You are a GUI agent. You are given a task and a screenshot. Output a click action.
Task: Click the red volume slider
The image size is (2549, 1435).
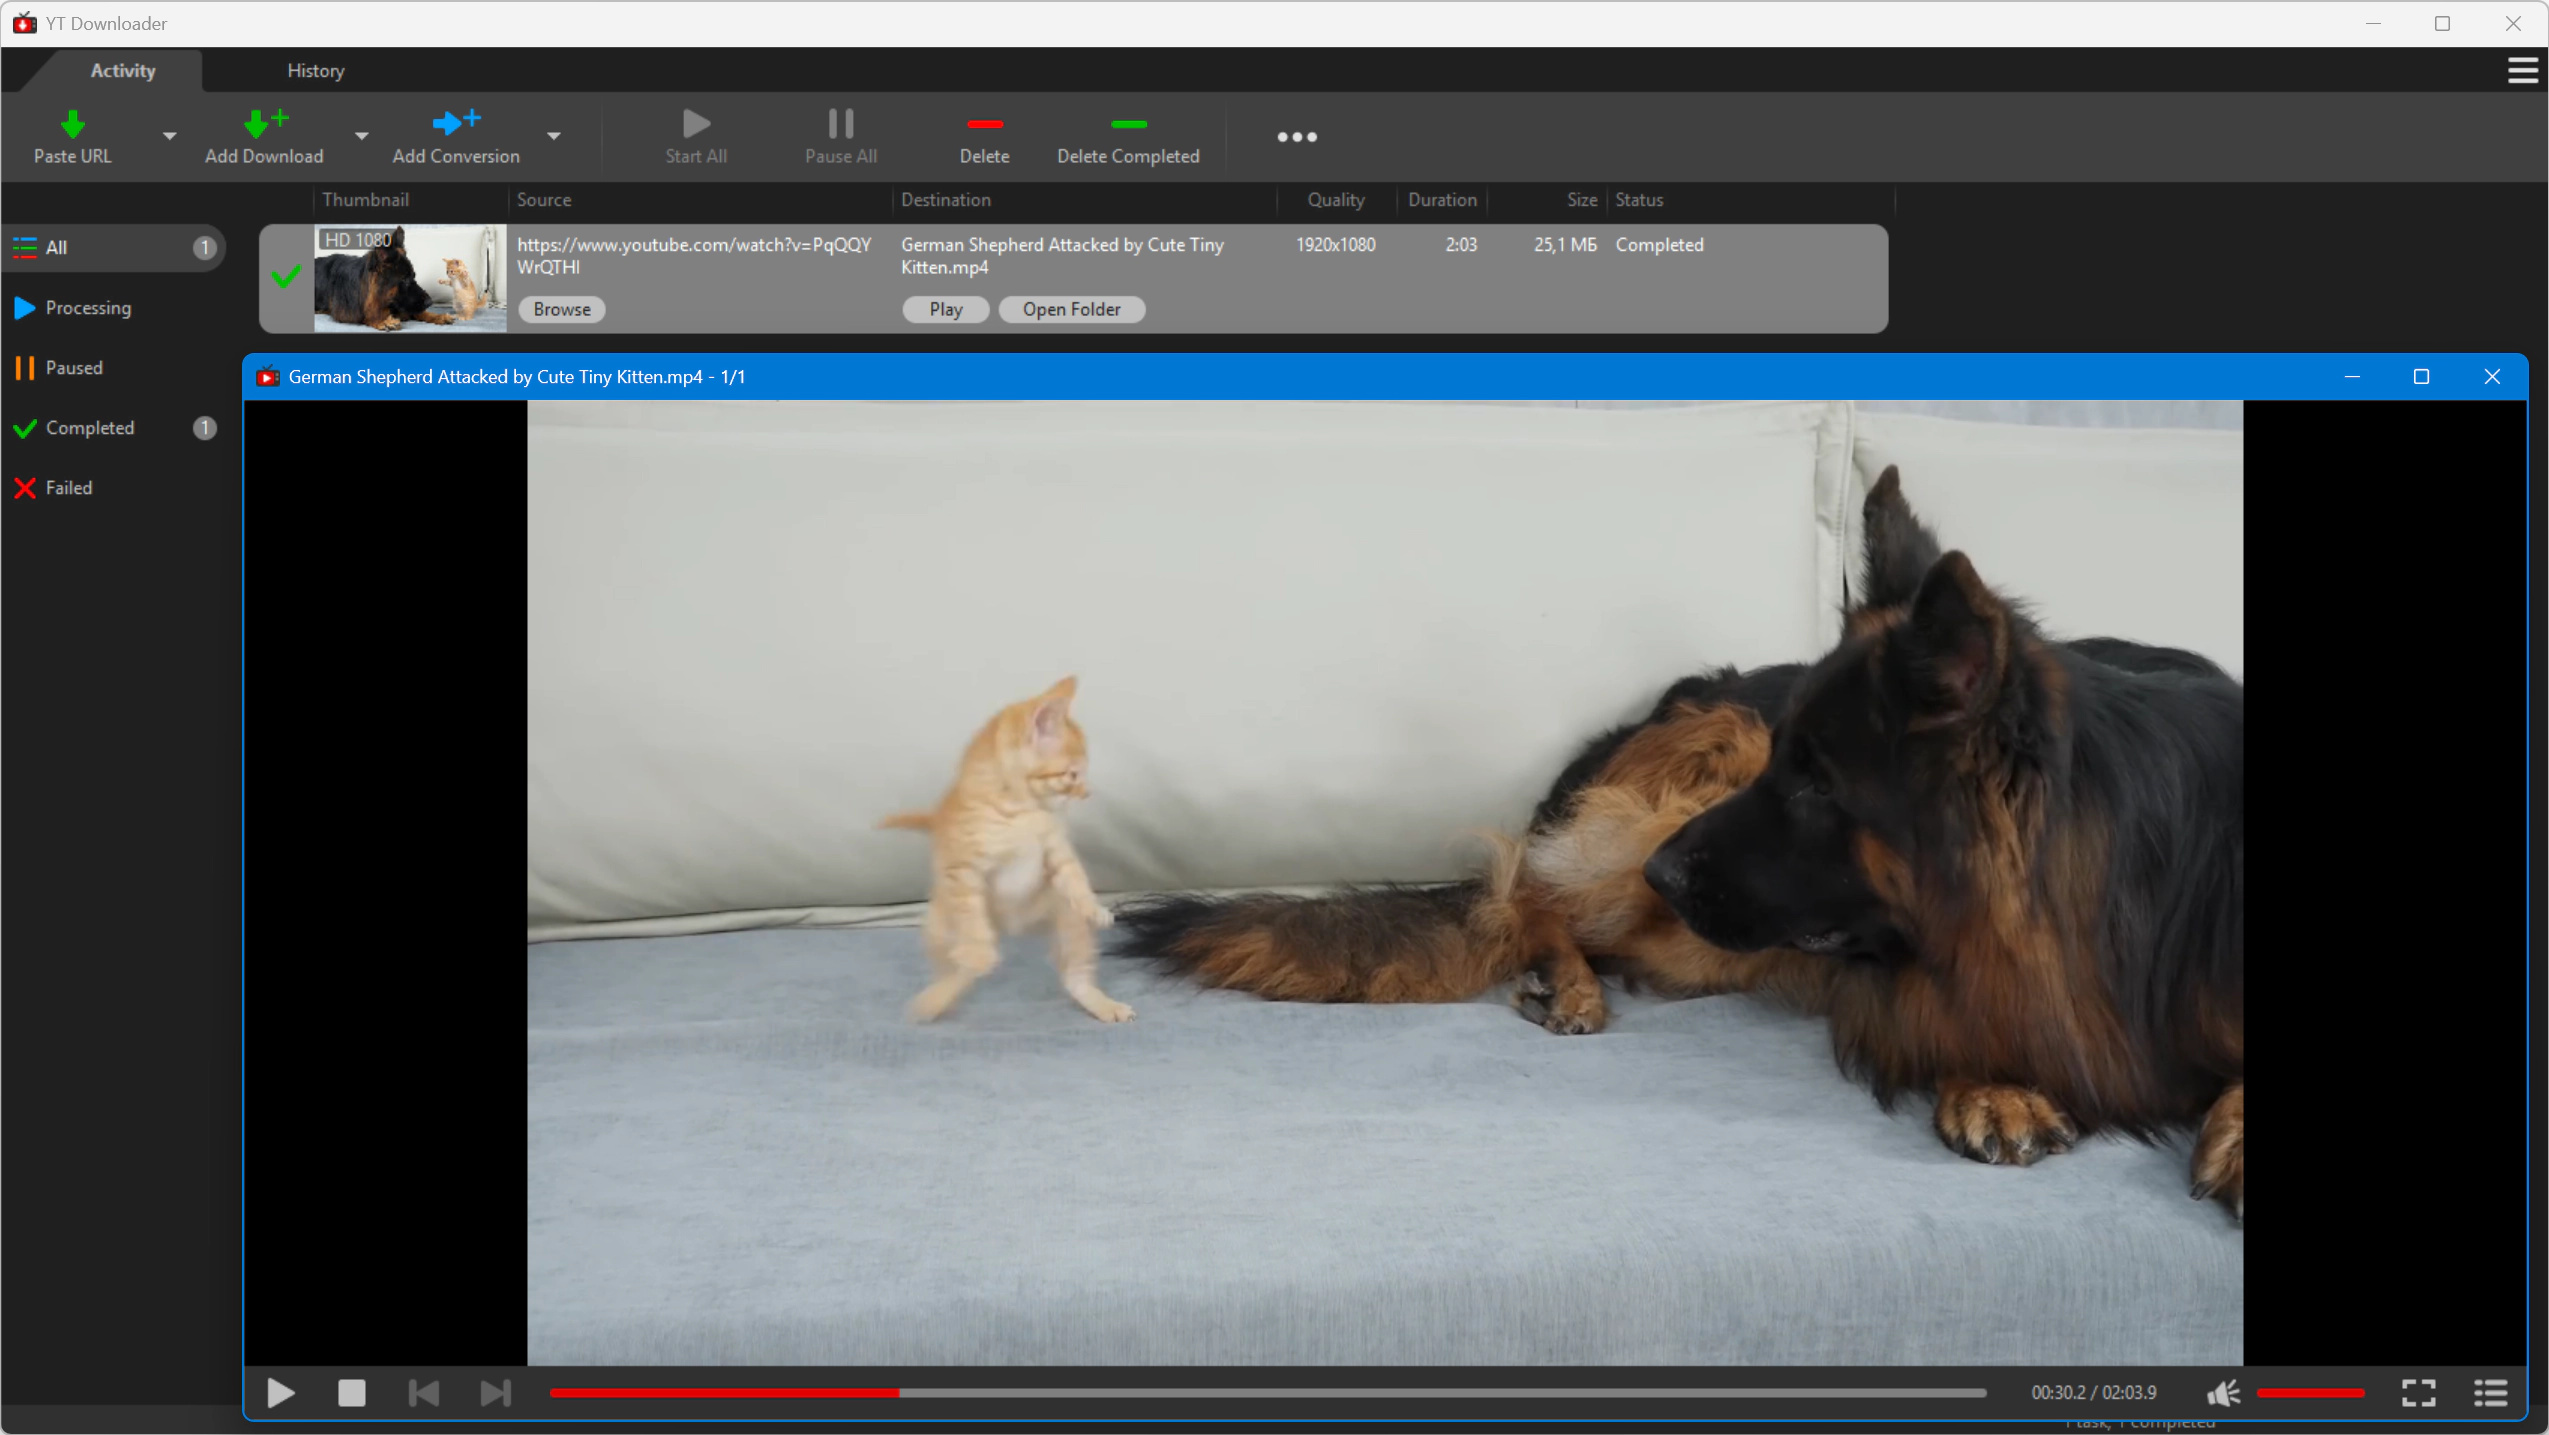[2310, 1392]
